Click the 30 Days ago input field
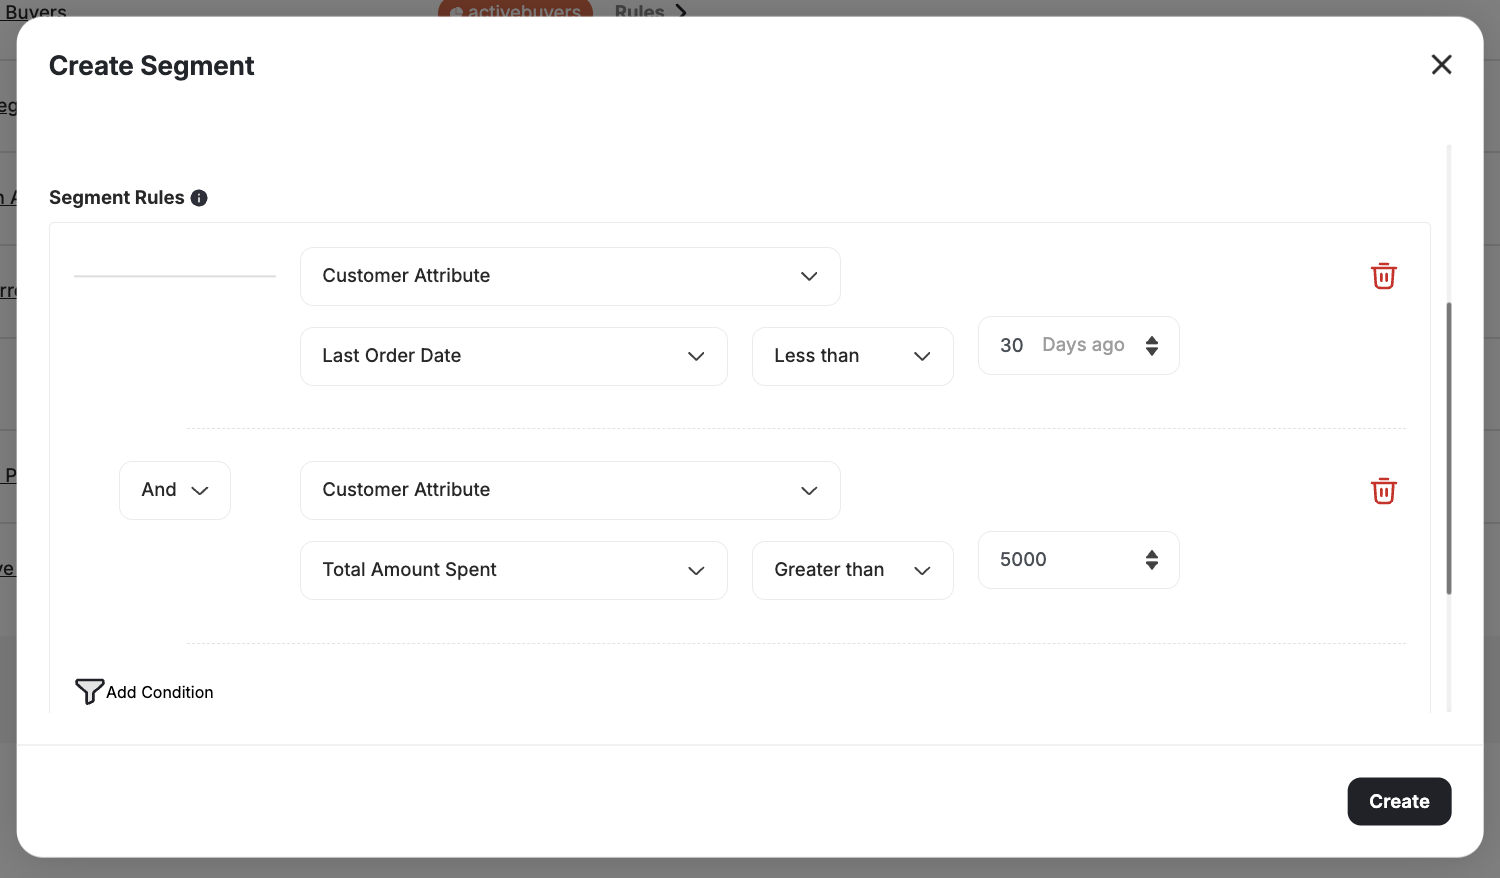The width and height of the screenshot is (1500, 878). pos(1079,345)
